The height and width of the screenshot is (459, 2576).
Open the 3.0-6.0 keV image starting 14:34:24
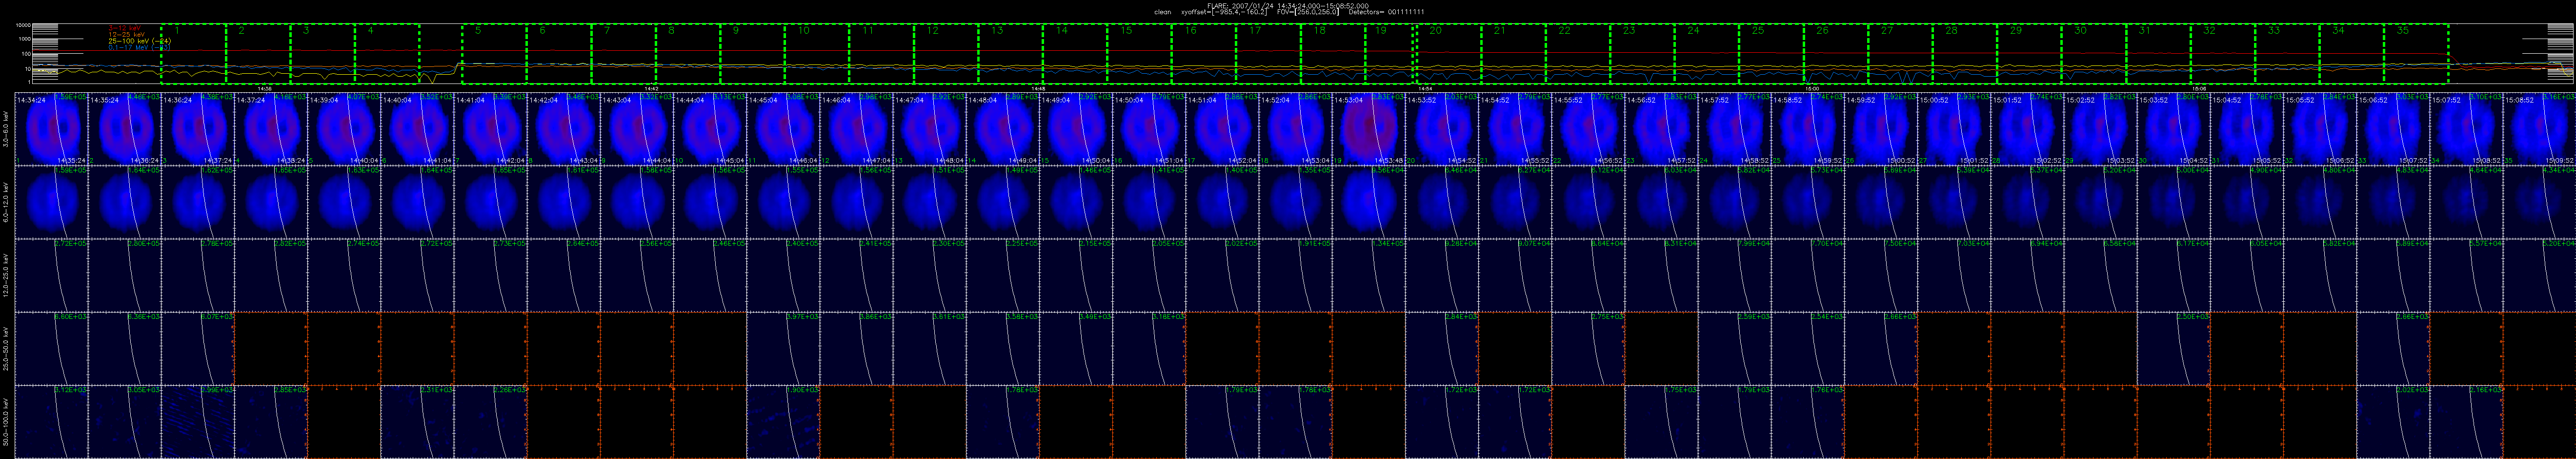coord(51,130)
